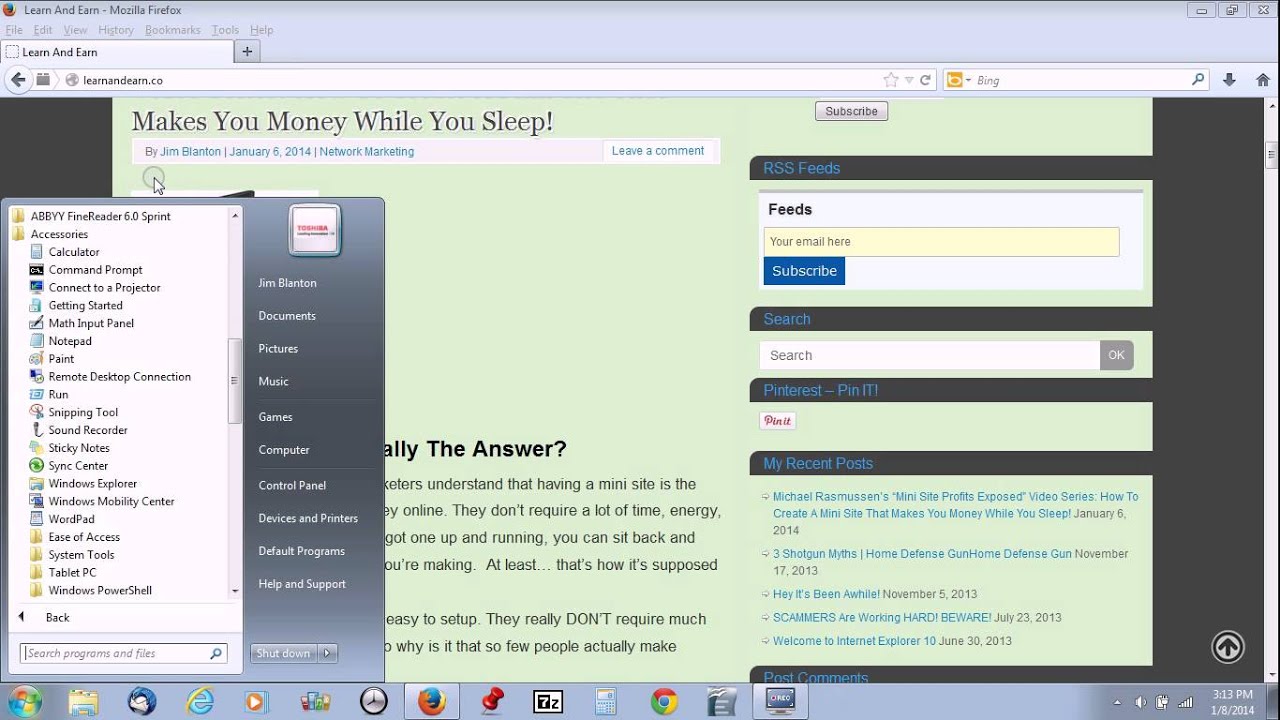Open the Bookmarks menu
1280x720 pixels.
173,30
